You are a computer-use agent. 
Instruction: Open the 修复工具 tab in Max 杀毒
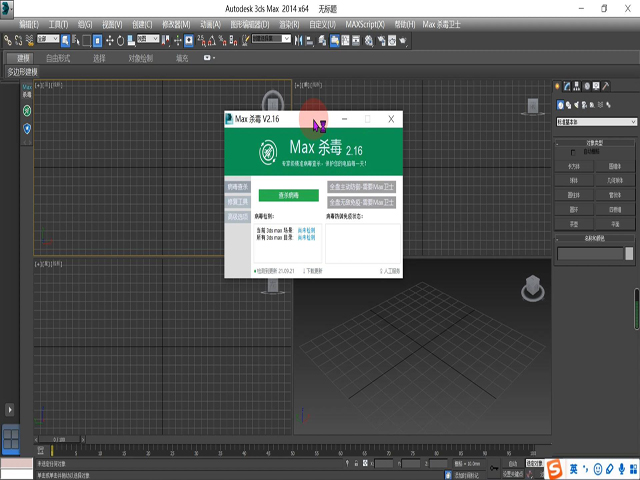238,202
